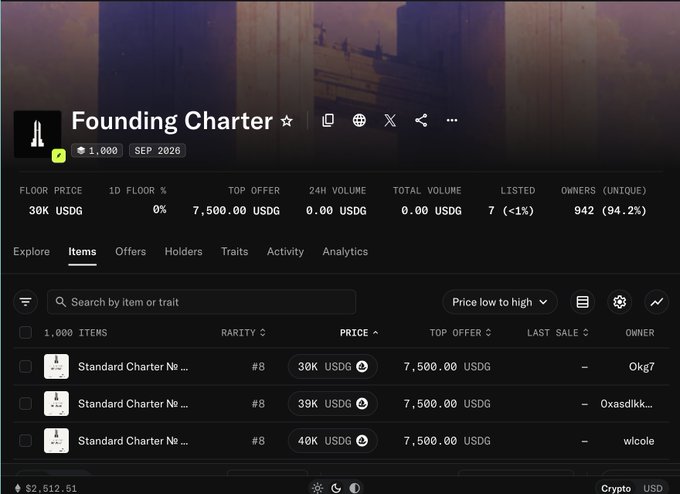Open the Analytics tab
Screen dimensions: 680x494
[345, 252]
